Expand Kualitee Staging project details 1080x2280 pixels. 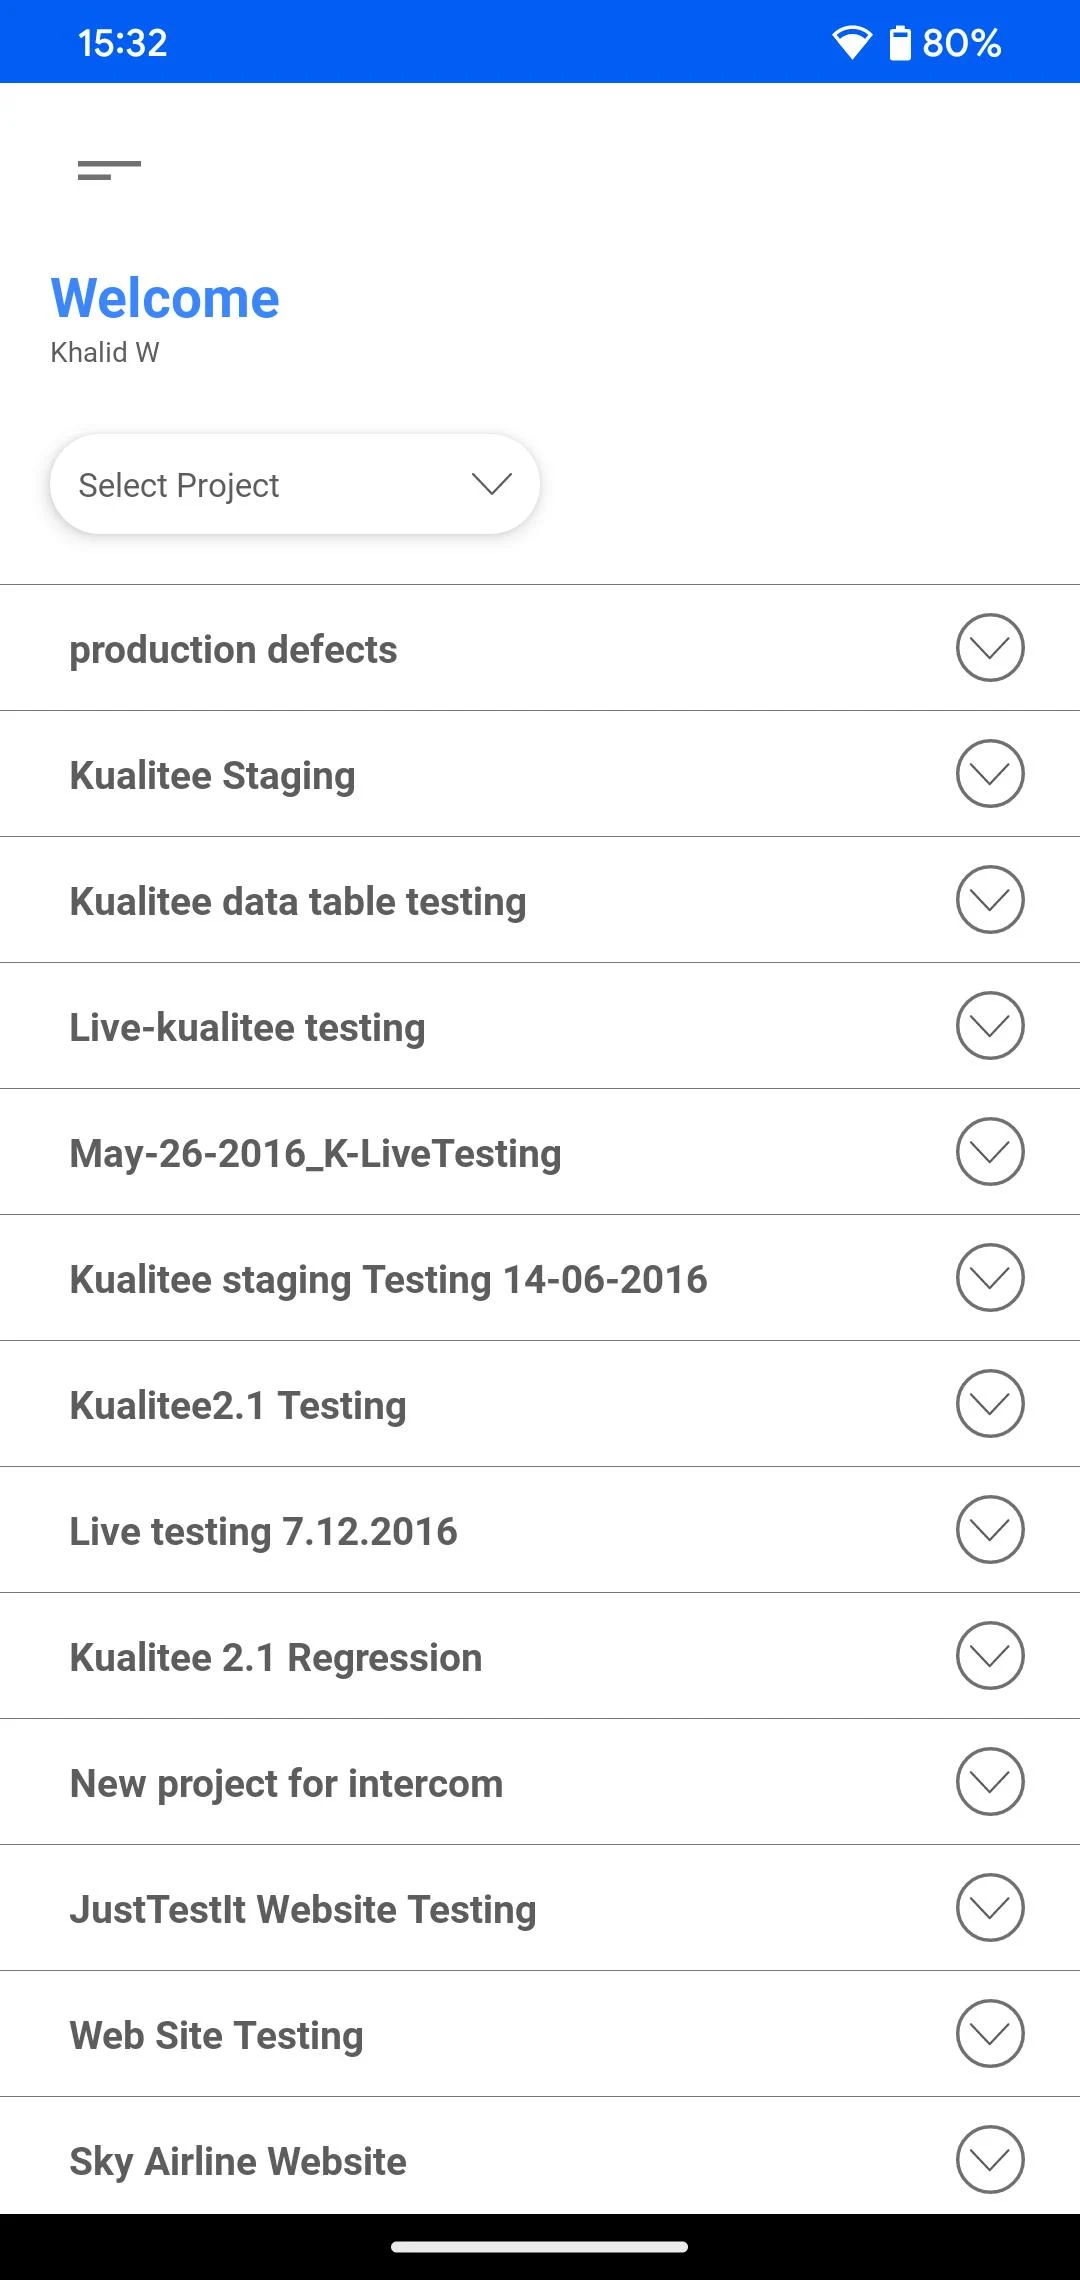point(990,774)
